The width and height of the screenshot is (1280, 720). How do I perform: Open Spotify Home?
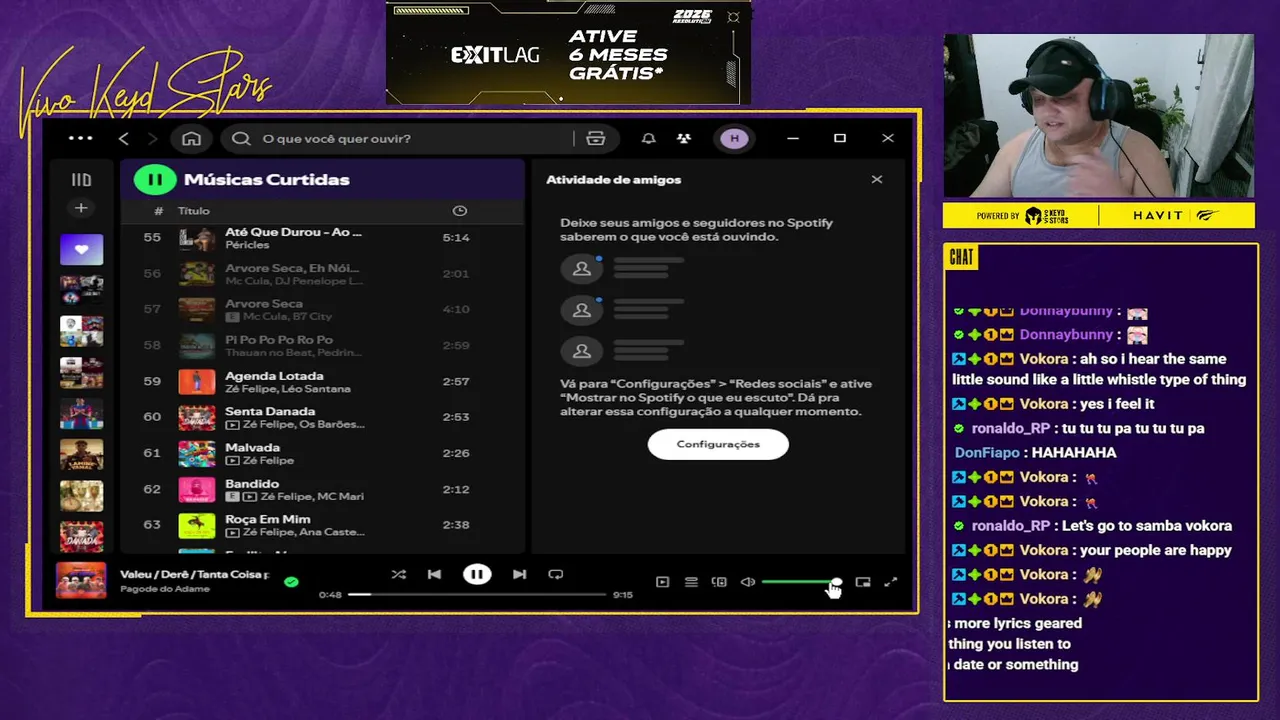click(192, 138)
